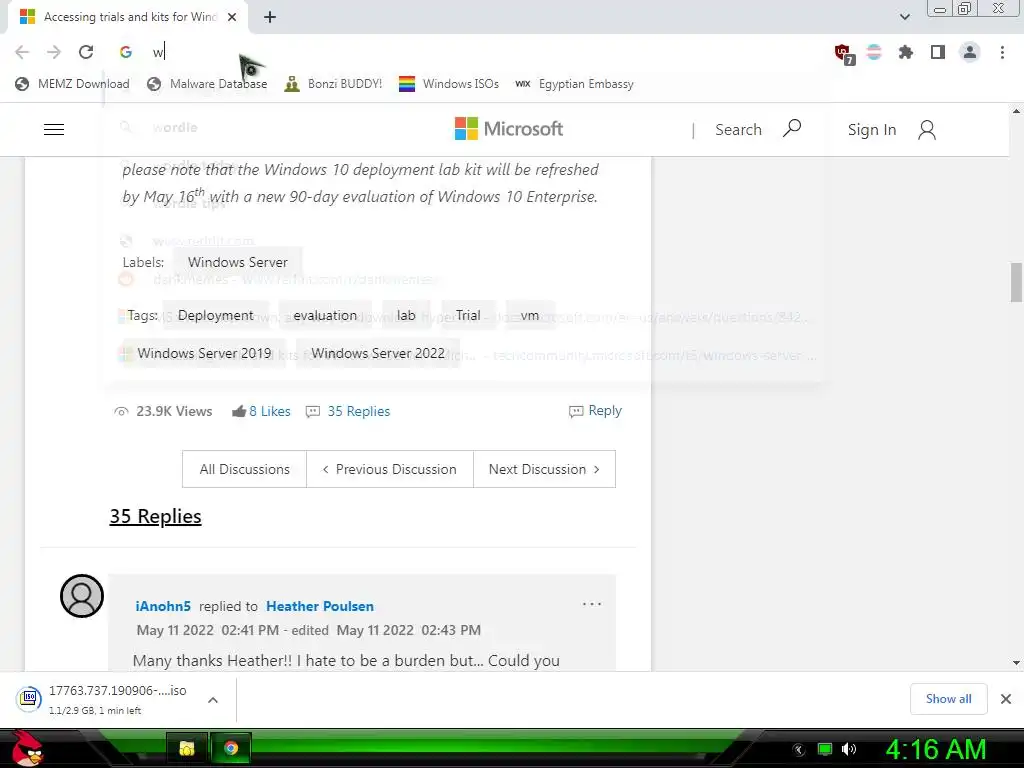This screenshot has width=1024, height=768.
Task: Open the Extensions puzzle icon
Action: 906,52
